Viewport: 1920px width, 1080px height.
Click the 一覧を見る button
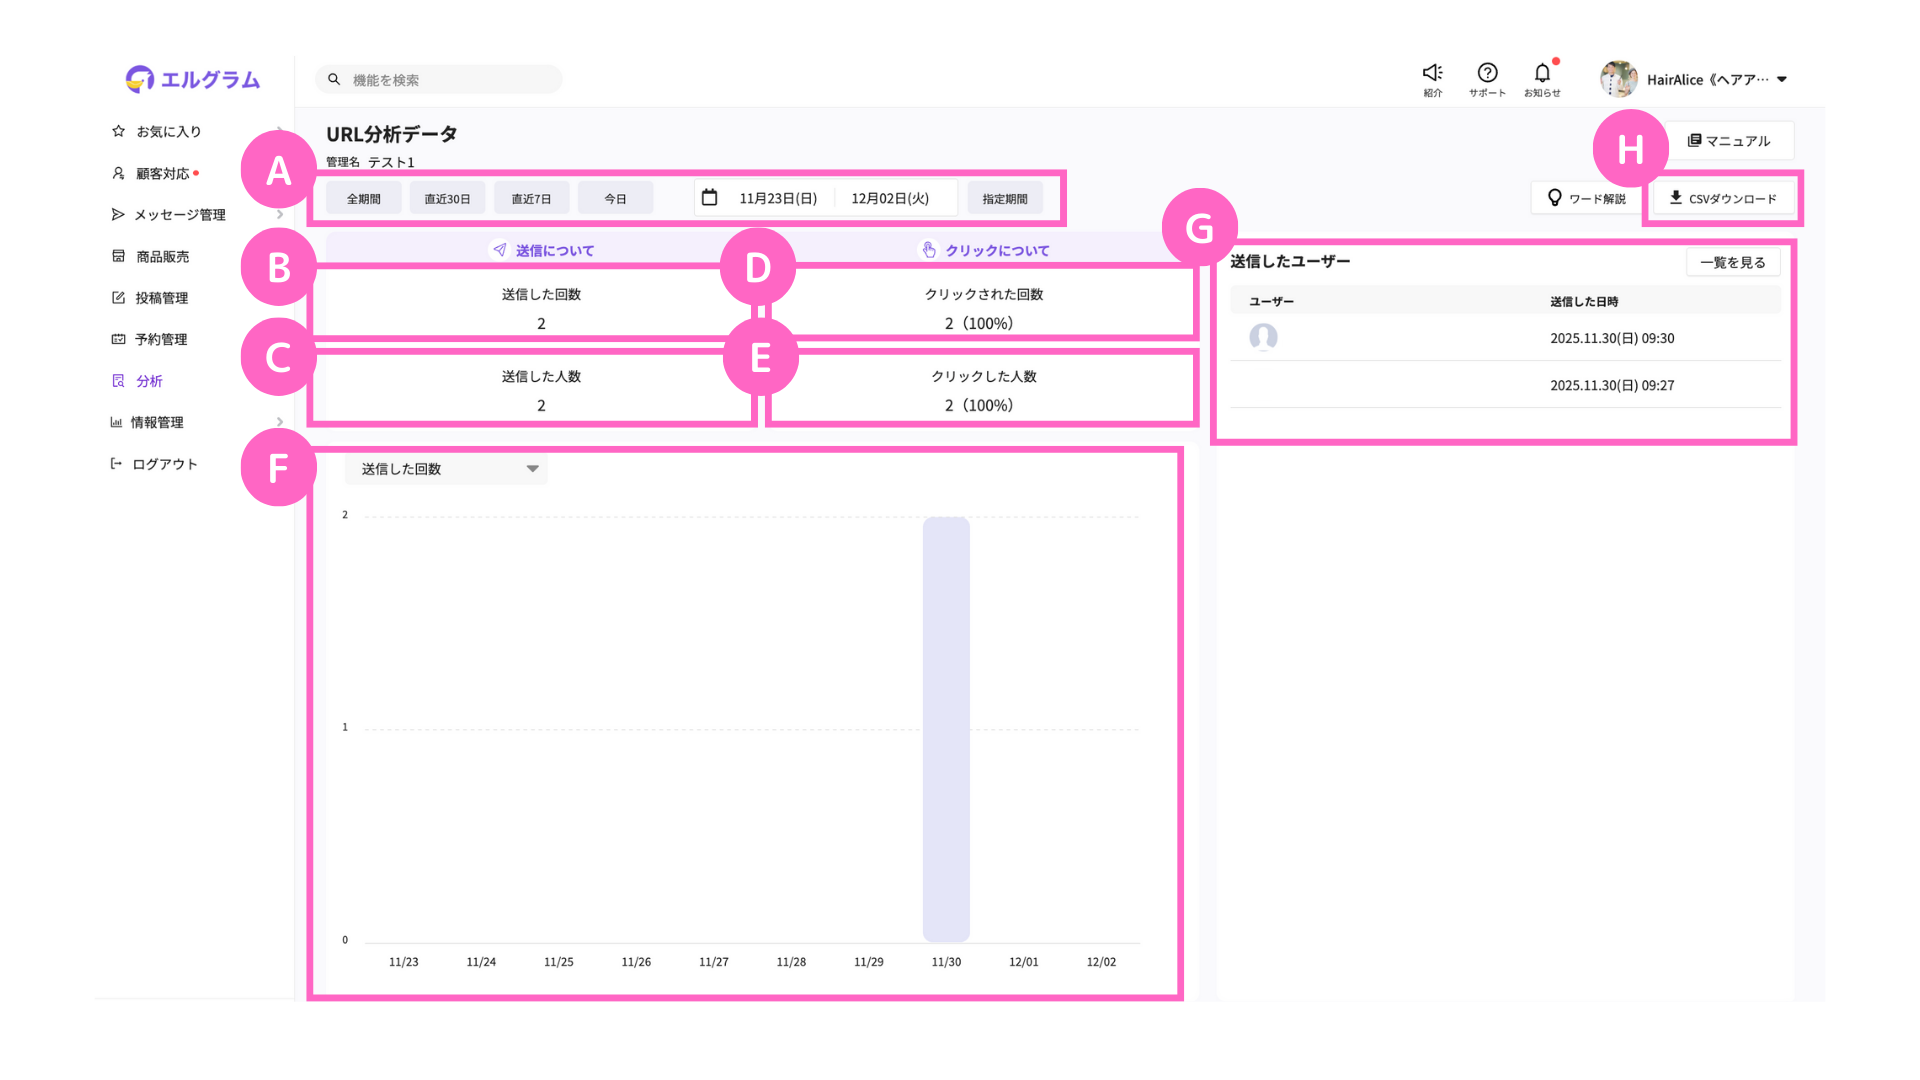tap(1732, 262)
